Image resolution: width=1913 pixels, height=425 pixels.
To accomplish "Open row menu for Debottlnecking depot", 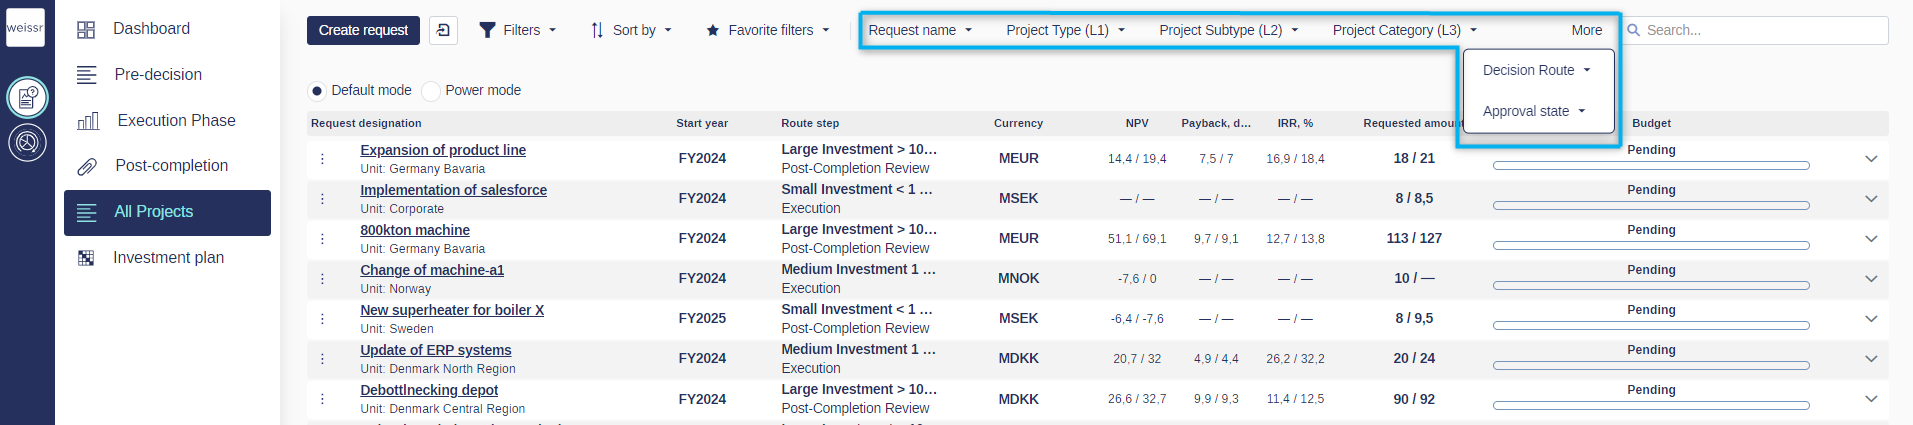I will (x=322, y=399).
